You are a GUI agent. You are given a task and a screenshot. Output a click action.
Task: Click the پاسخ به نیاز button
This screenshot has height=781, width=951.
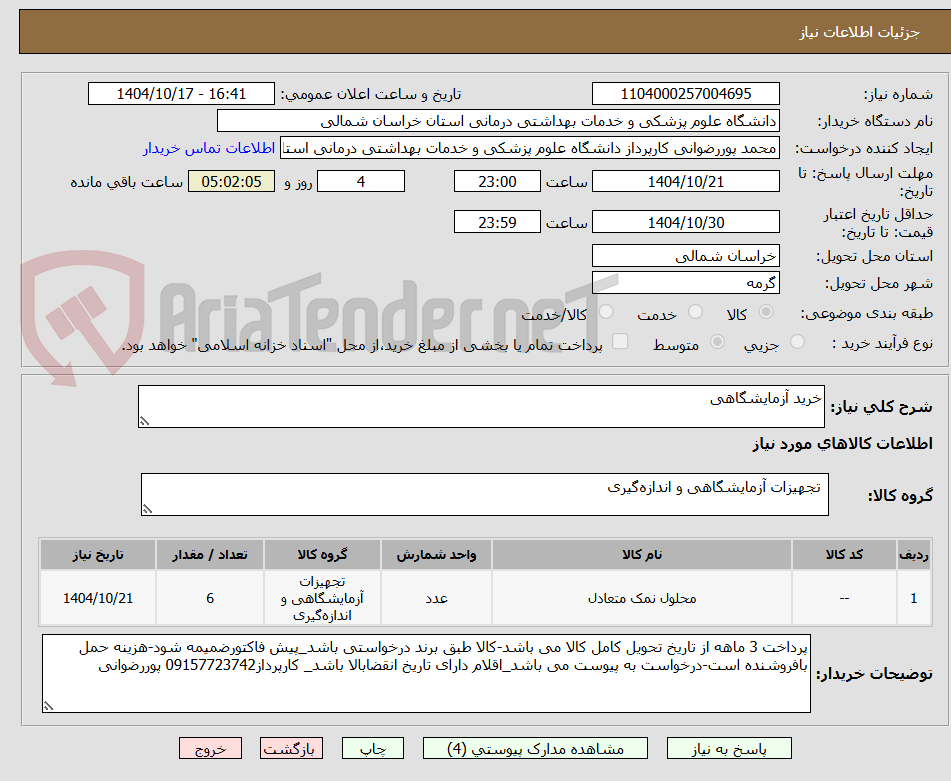pyautogui.click(x=729, y=748)
